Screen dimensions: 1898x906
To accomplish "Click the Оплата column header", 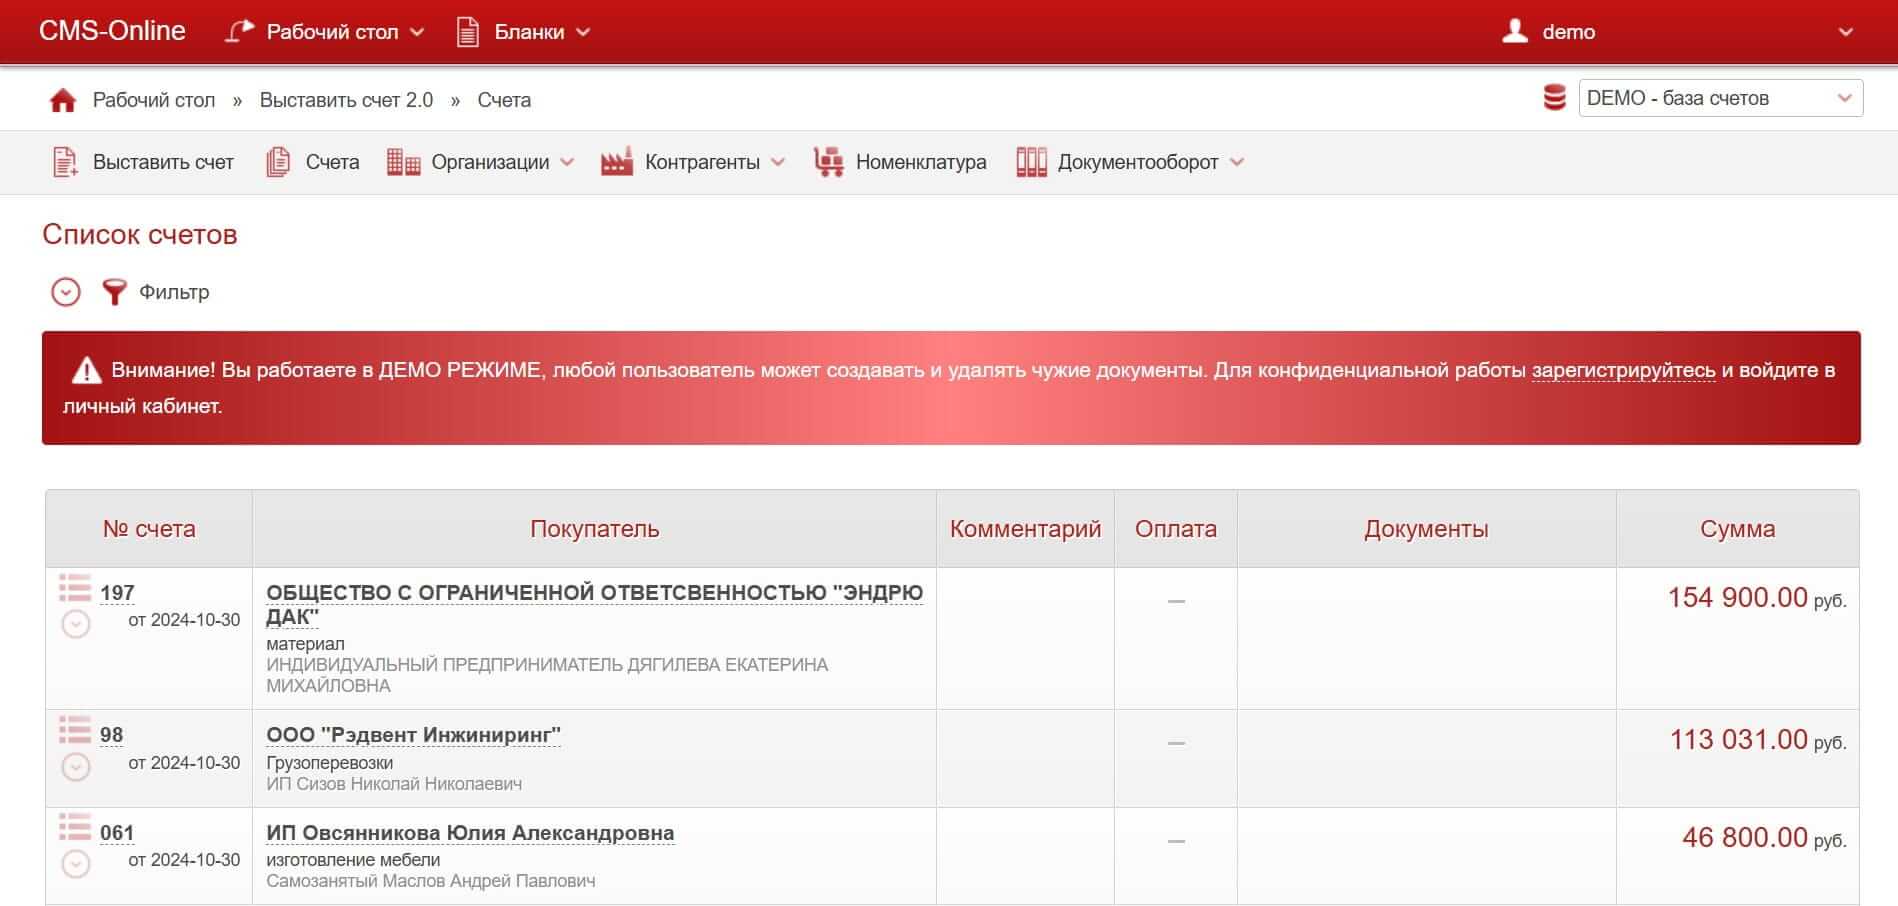I will pyautogui.click(x=1176, y=529).
